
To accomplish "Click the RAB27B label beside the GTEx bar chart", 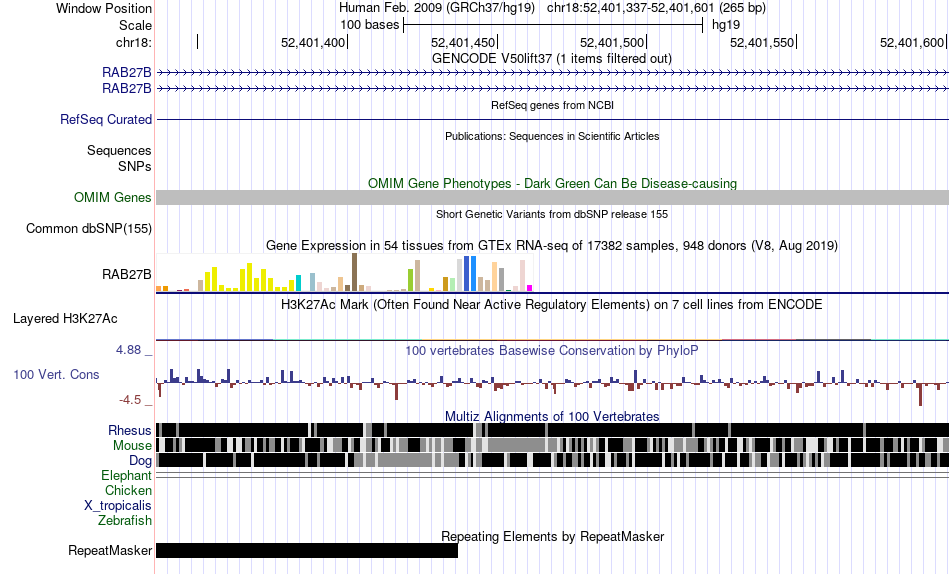I will click(127, 275).
